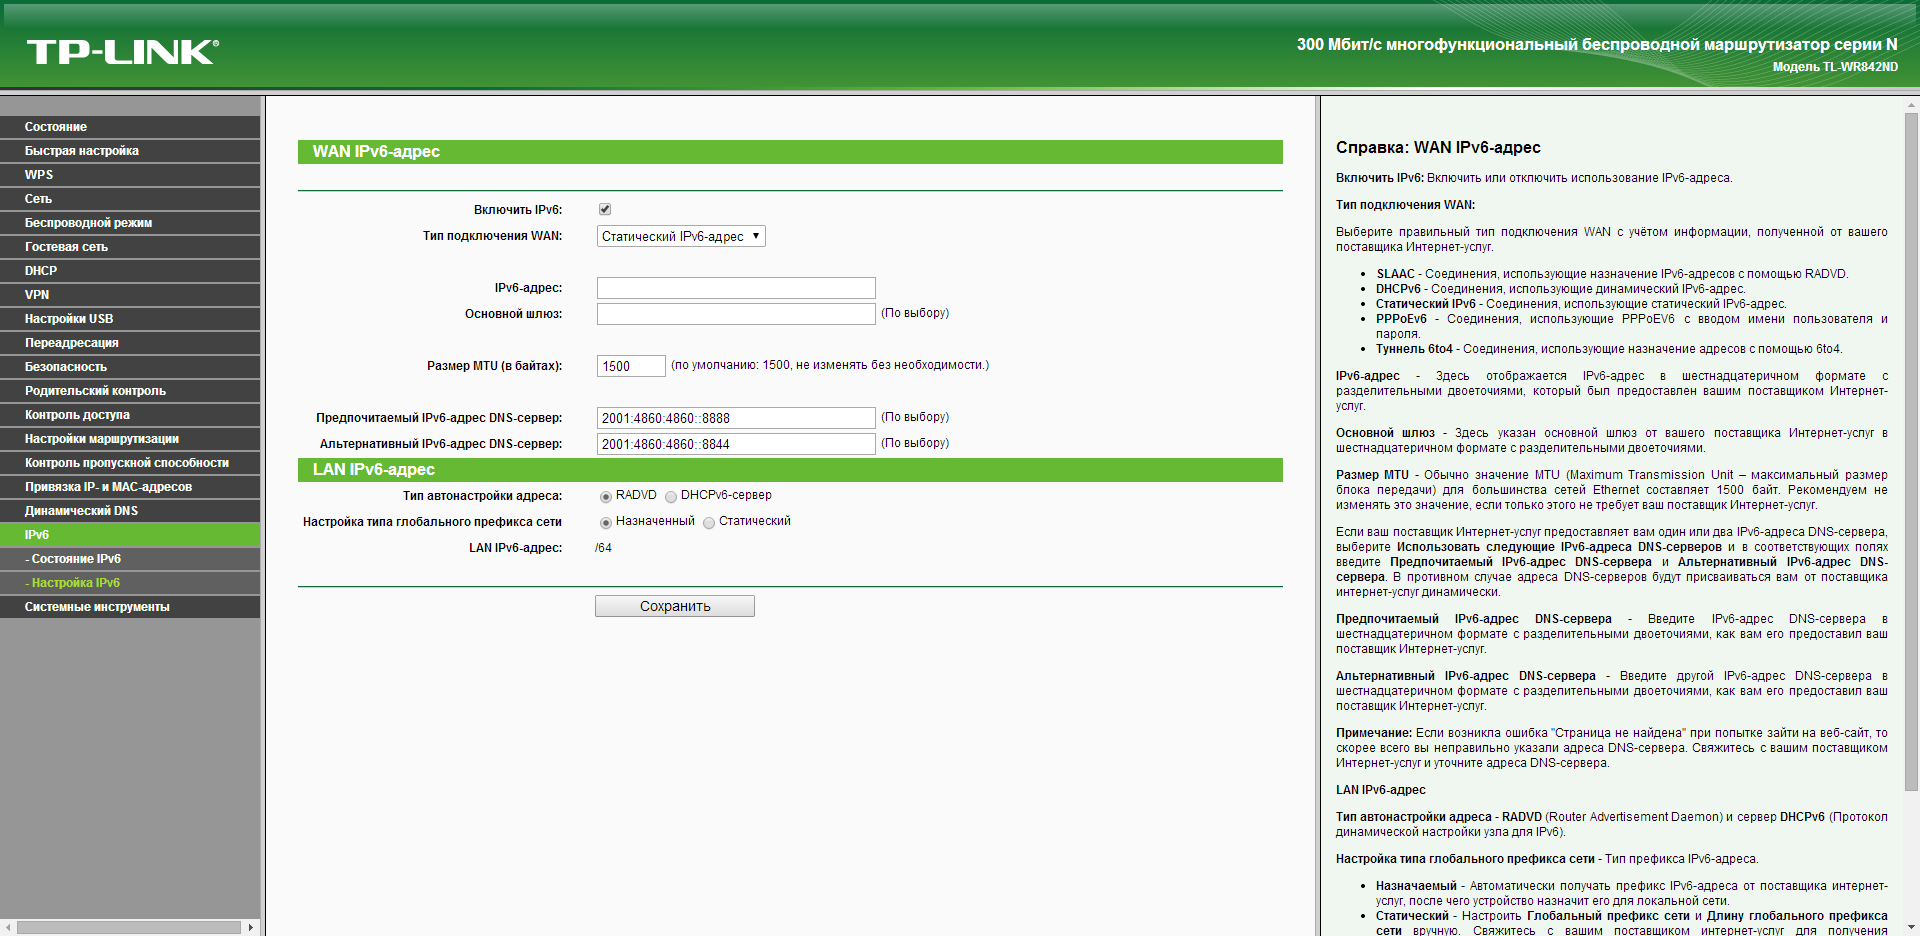1920x936 pixels.
Task: Select the DHCPv6-сервер radio button
Action: pos(671,497)
